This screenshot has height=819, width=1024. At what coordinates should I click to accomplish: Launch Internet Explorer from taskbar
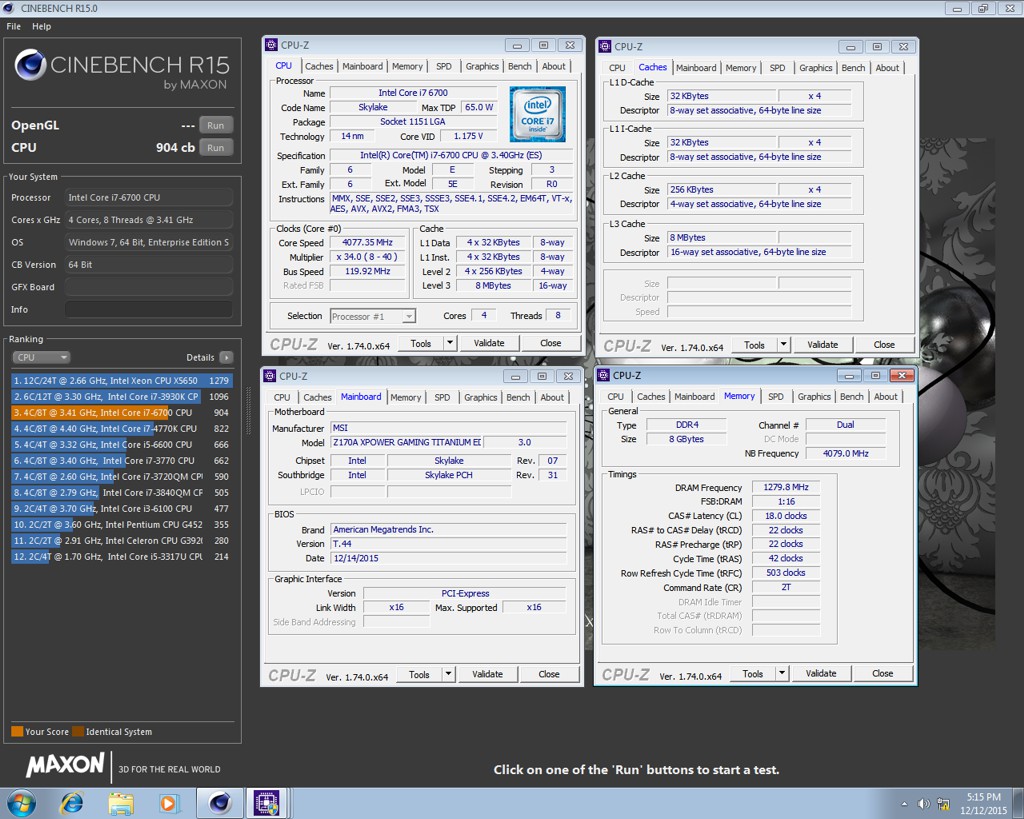coord(72,803)
